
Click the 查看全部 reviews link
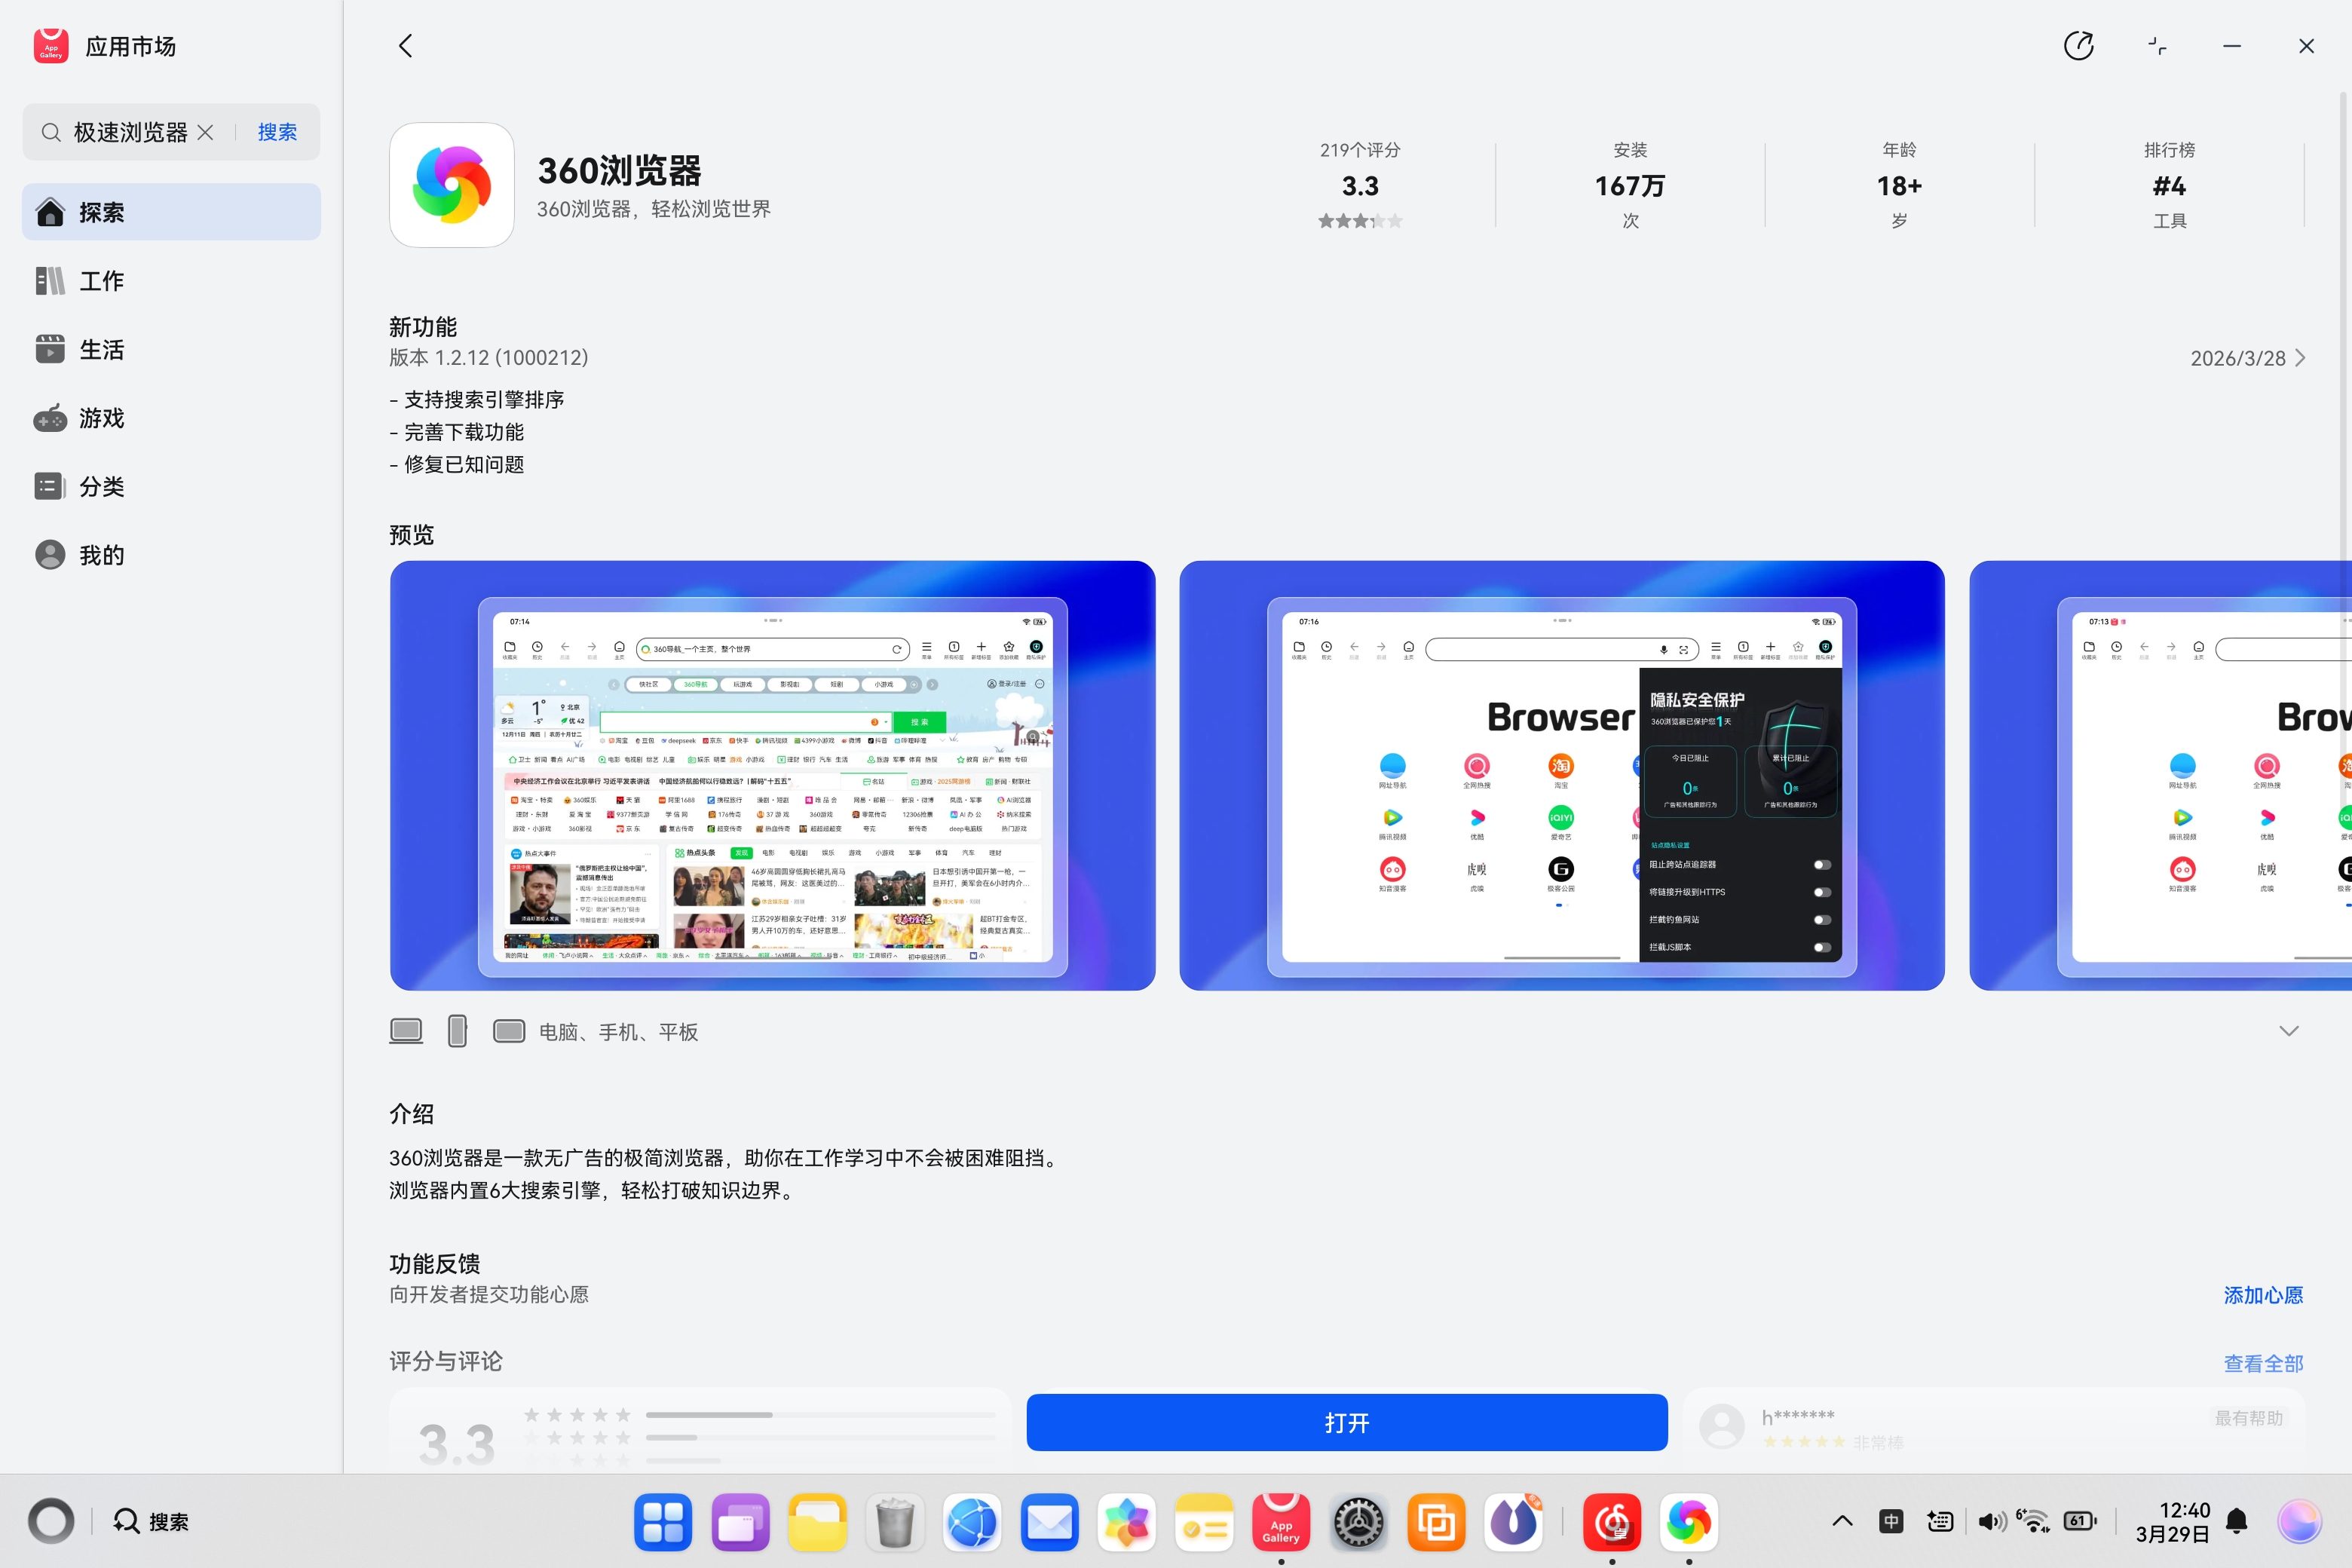pos(2263,1363)
